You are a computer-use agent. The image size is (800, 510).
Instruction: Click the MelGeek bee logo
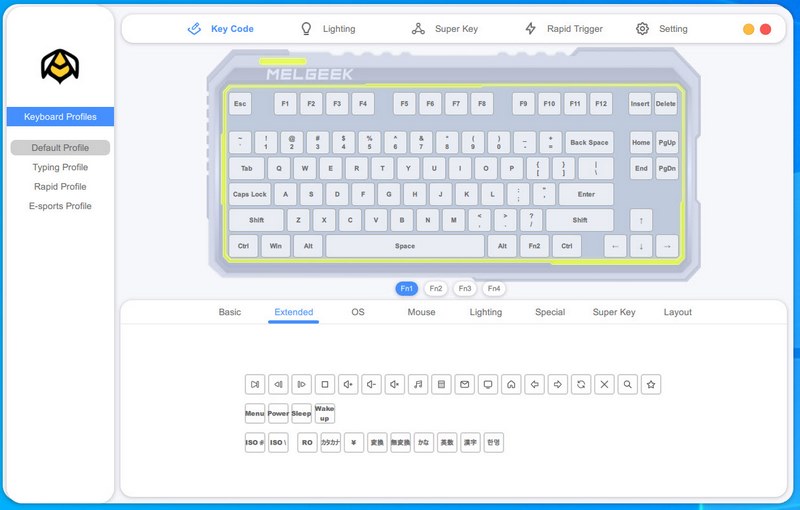click(60, 66)
